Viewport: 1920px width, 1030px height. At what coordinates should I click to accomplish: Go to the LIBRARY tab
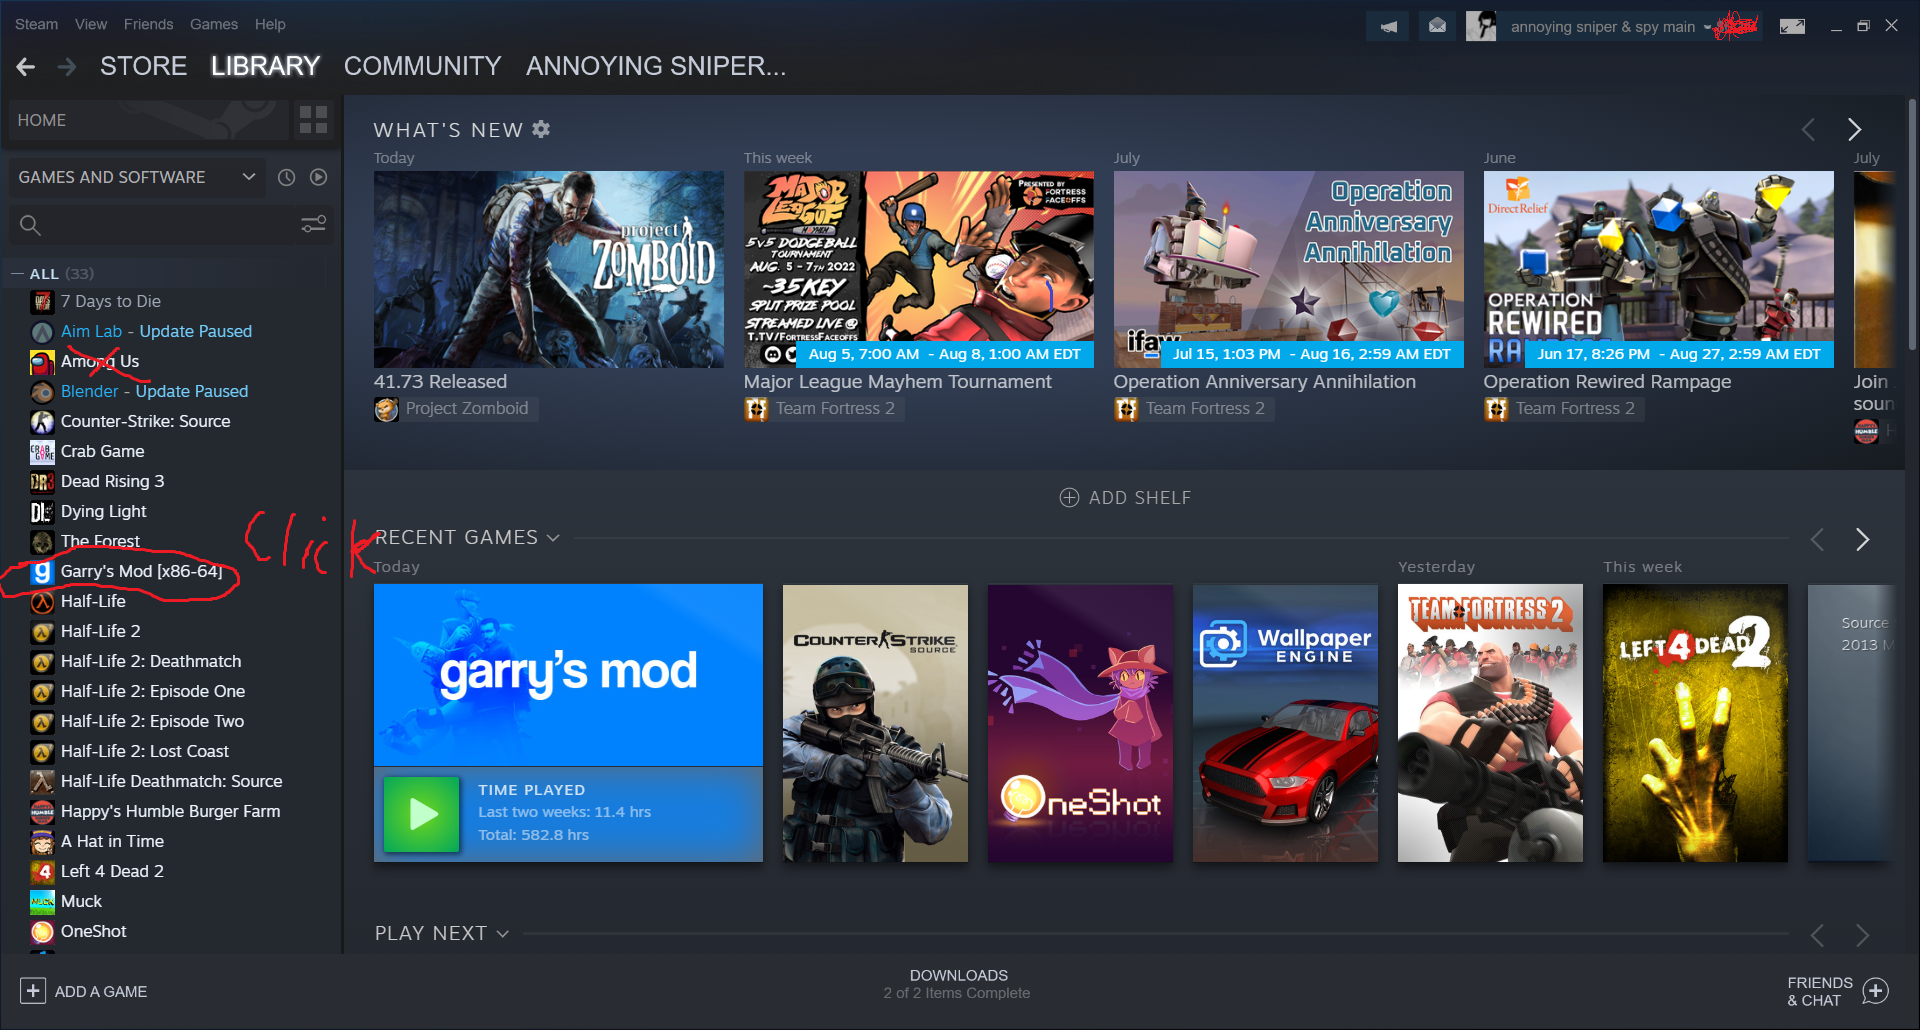point(265,66)
